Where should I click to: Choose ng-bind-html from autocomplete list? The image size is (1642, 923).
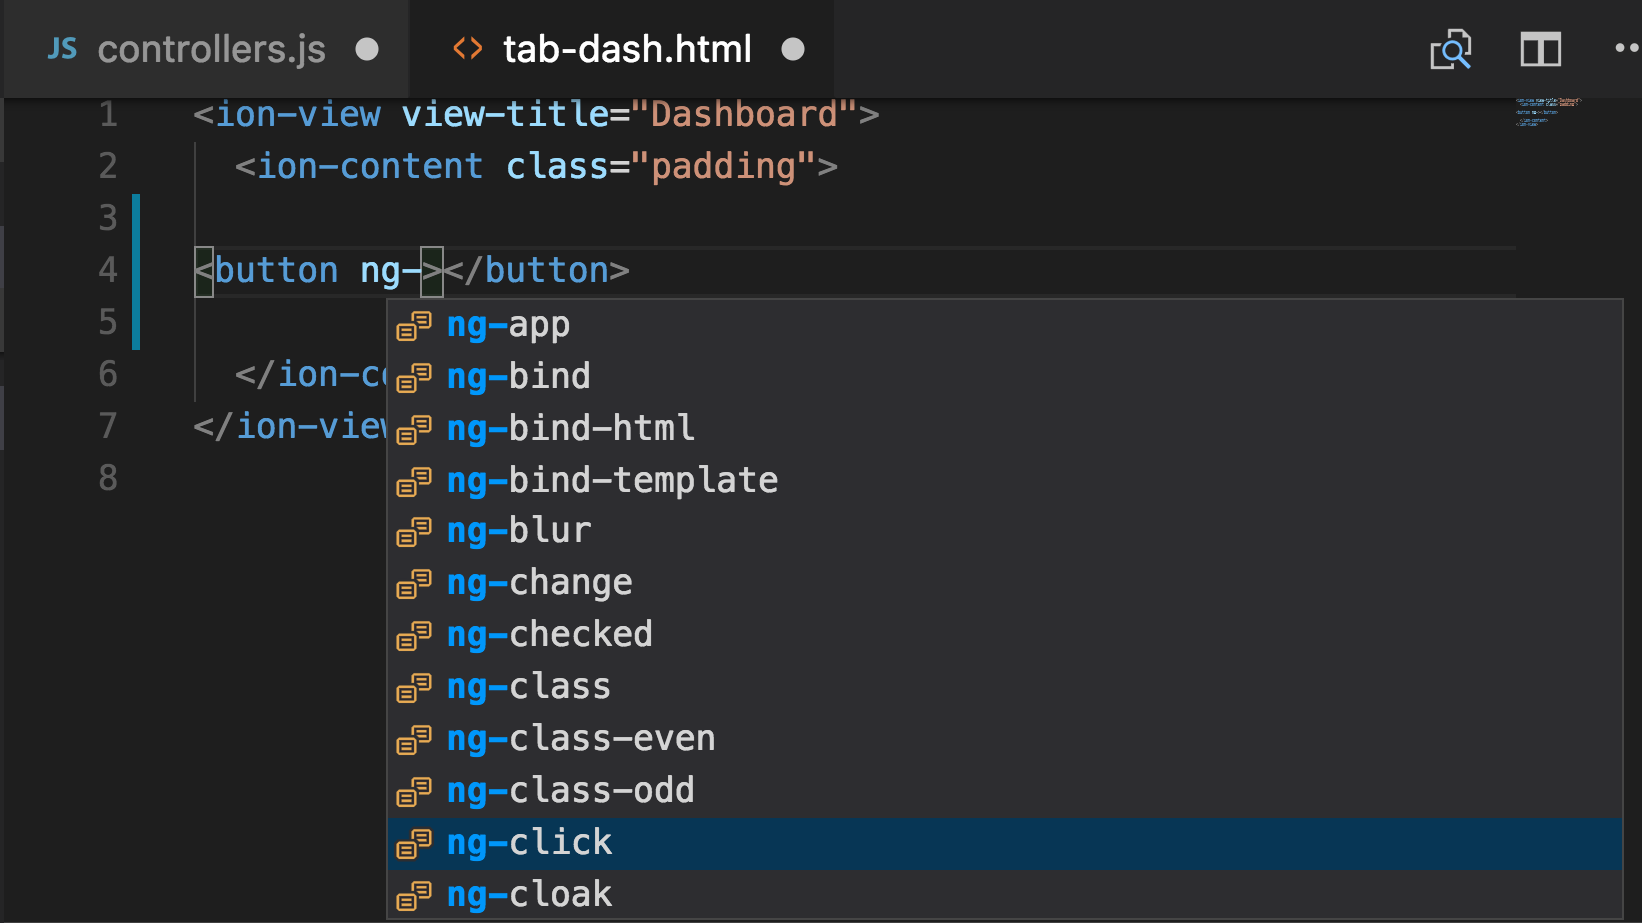[x=1004, y=429]
